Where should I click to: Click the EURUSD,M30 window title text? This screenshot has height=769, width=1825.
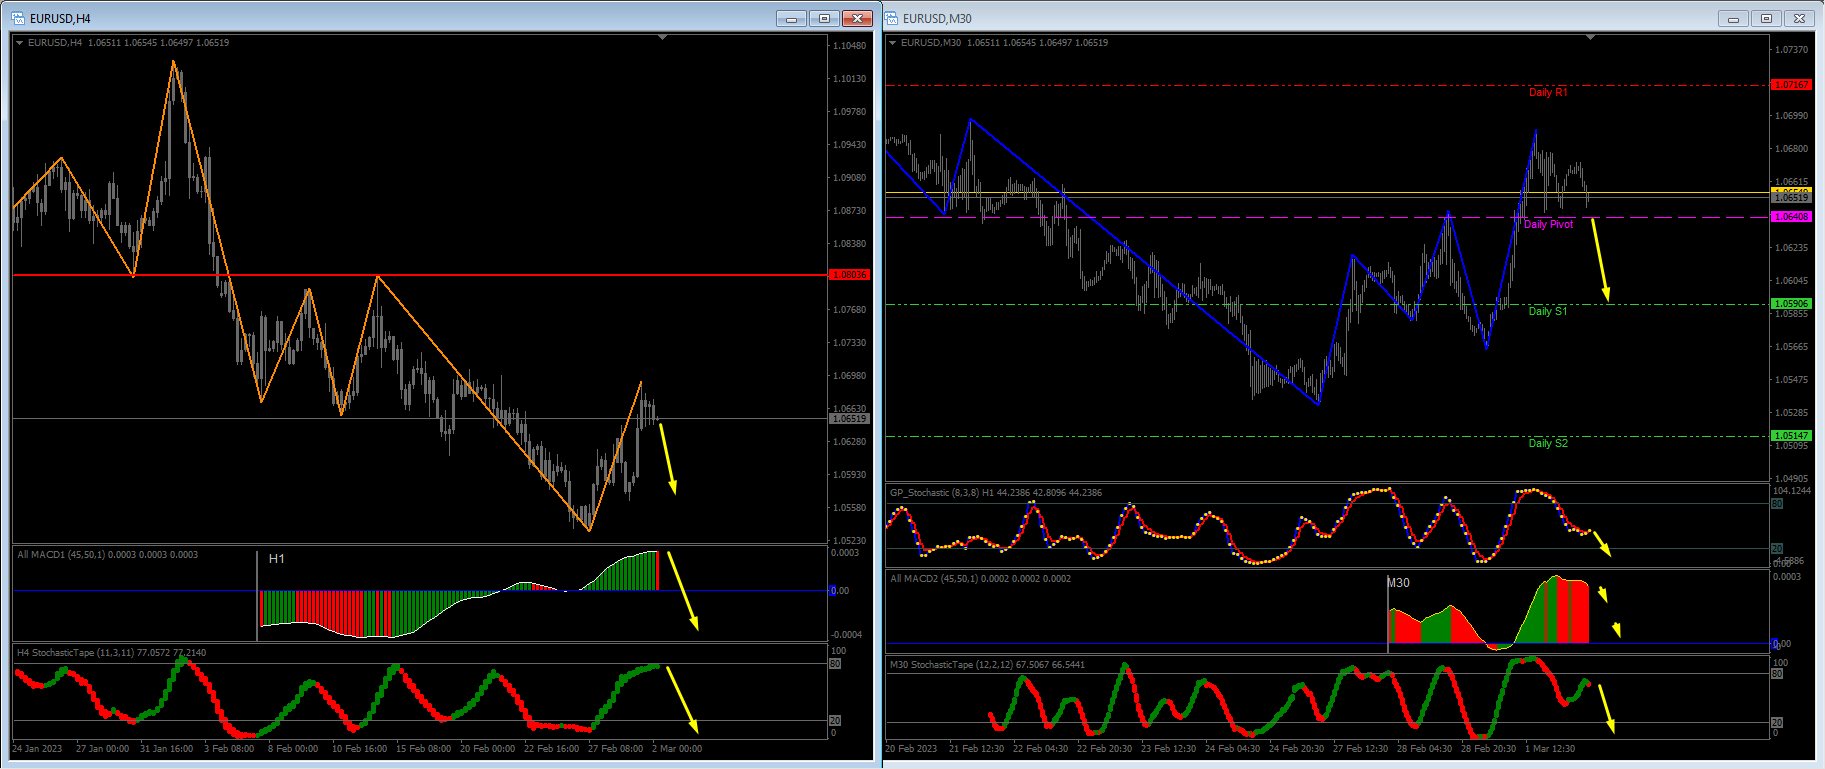(x=937, y=19)
